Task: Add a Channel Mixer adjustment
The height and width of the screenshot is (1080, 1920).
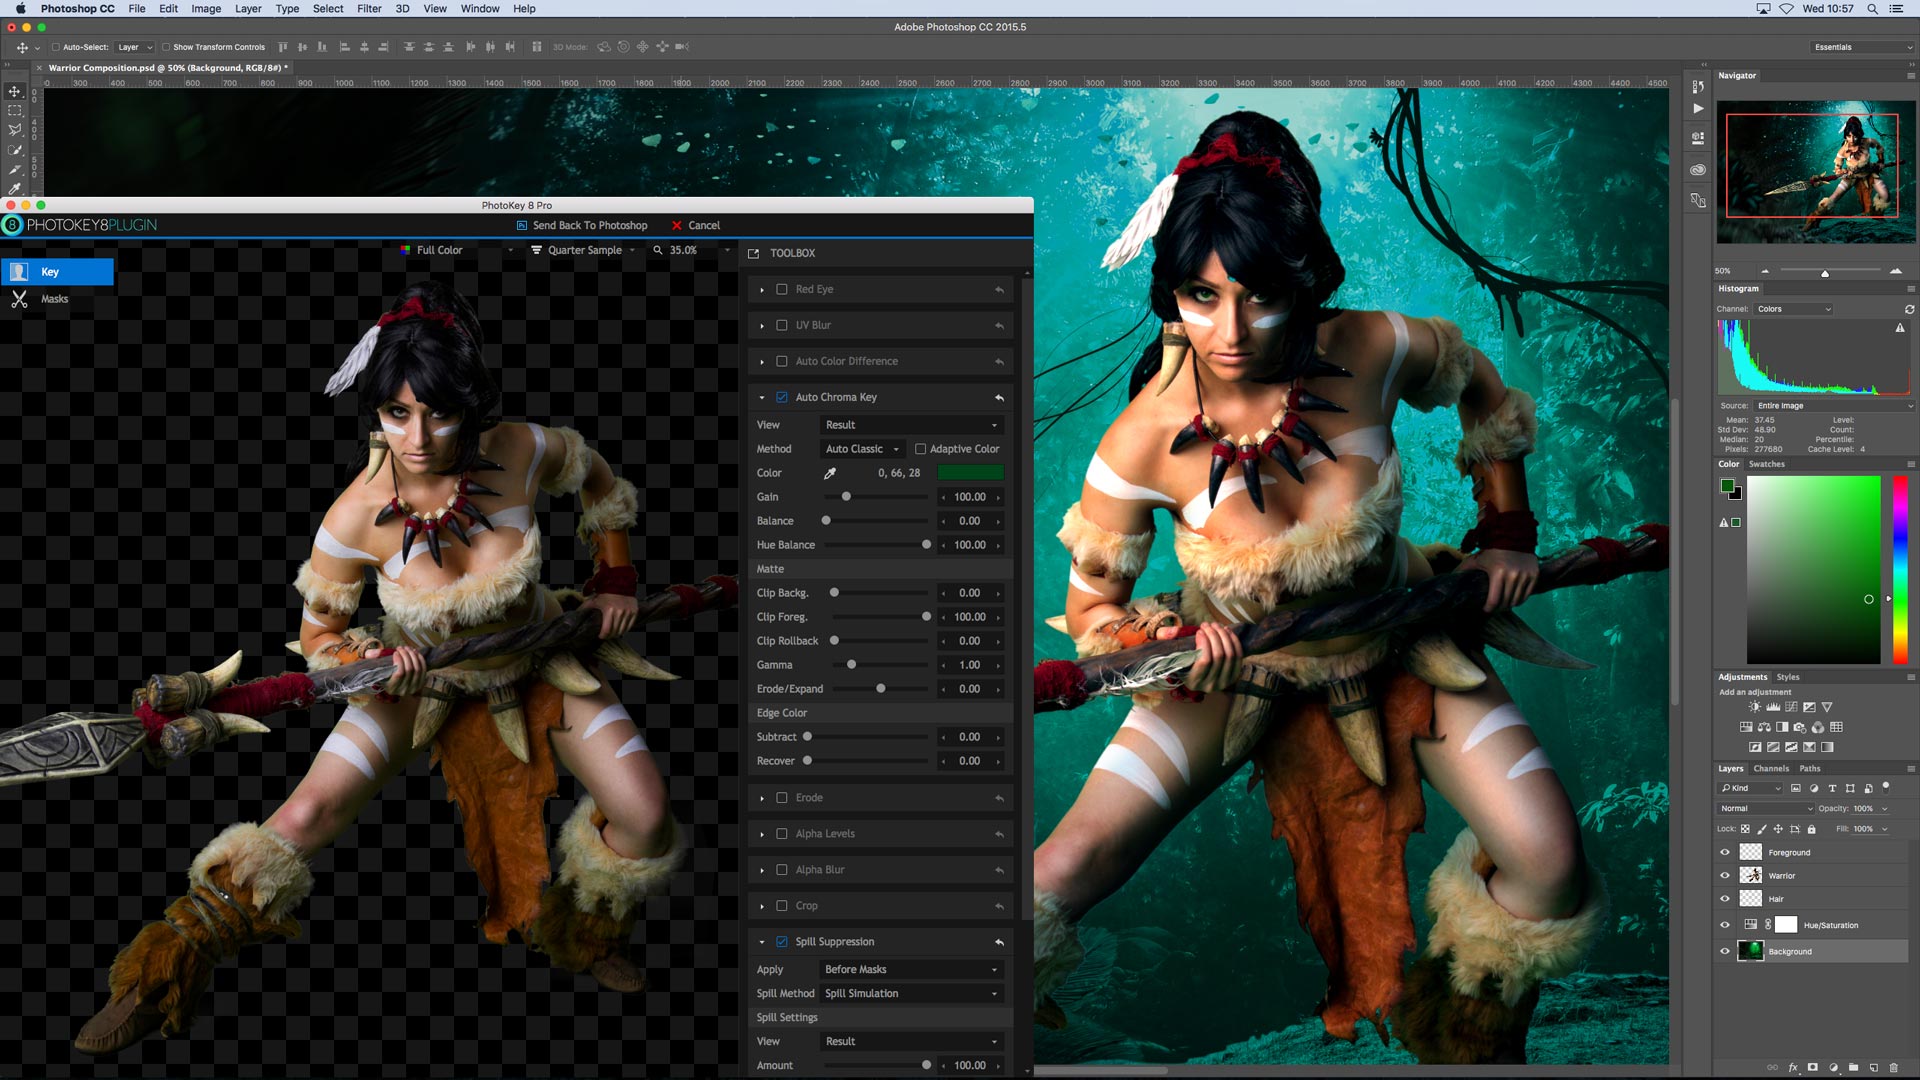Action: coord(1818,727)
